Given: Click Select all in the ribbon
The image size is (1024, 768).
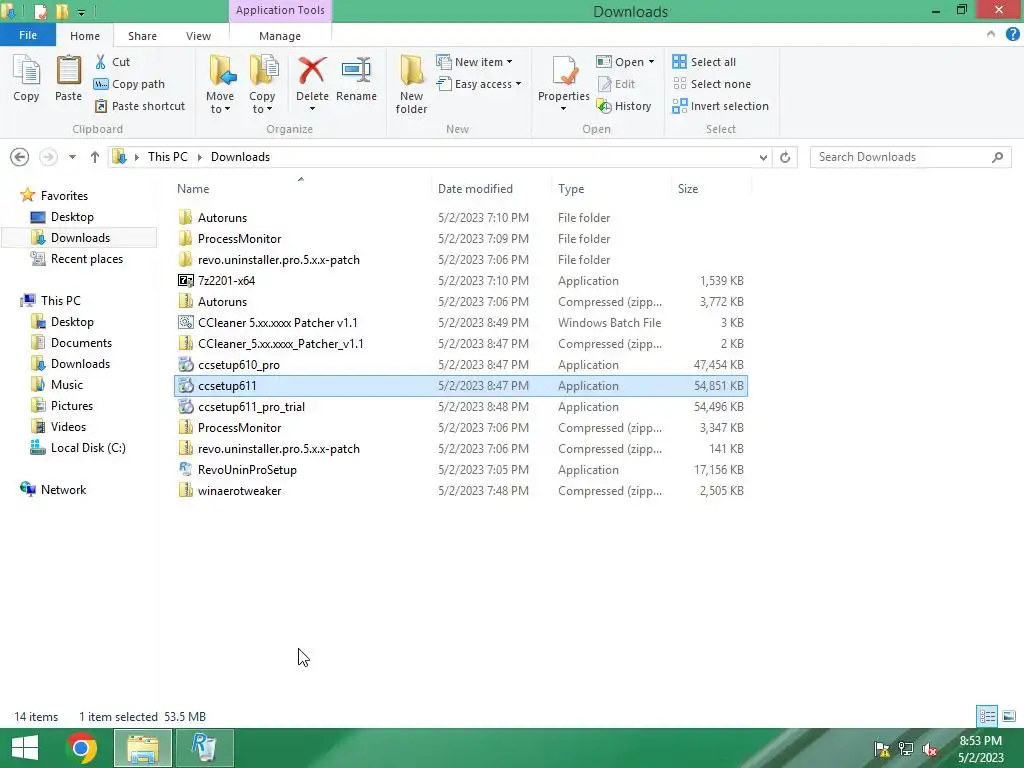Looking at the screenshot, I should tap(704, 62).
